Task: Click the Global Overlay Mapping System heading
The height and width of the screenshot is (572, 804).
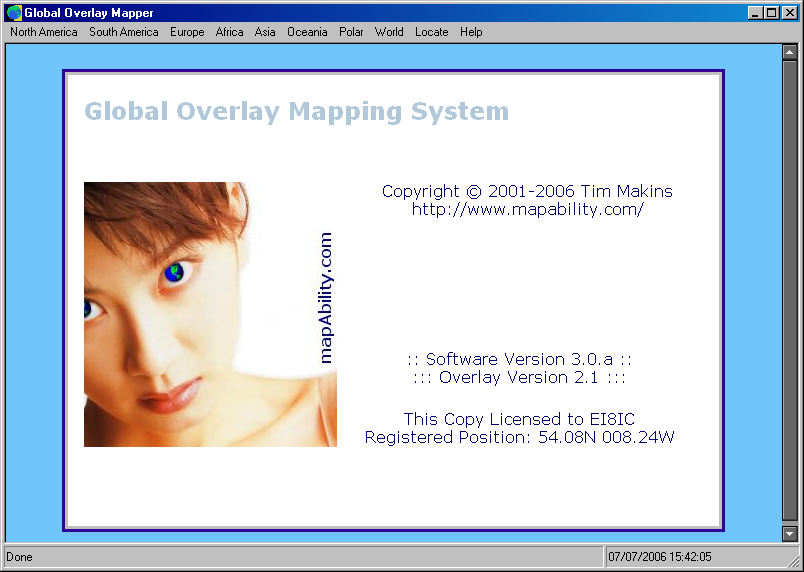Action: pyautogui.click(x=296, y=112)
